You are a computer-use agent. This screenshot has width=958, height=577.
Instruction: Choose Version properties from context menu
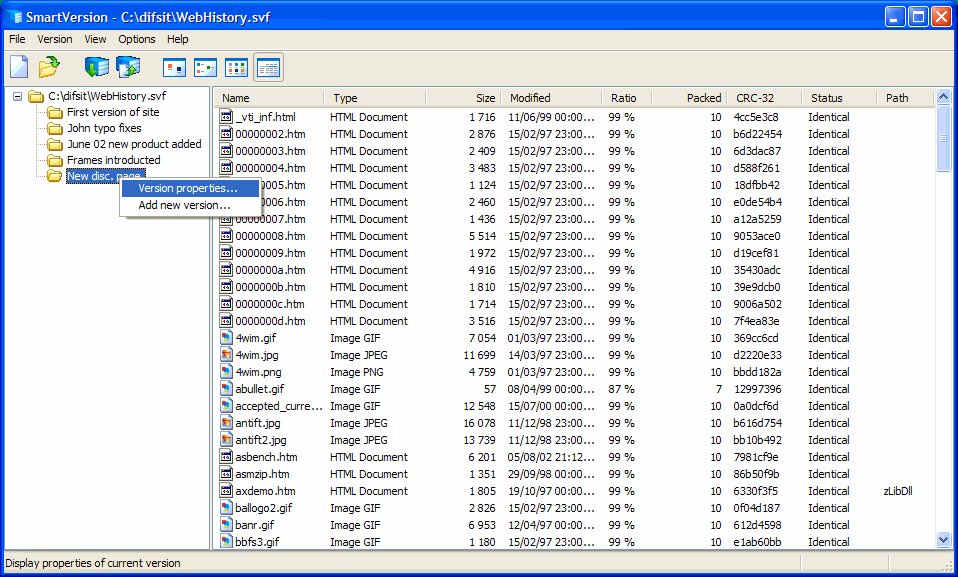(x=190, y=188)
